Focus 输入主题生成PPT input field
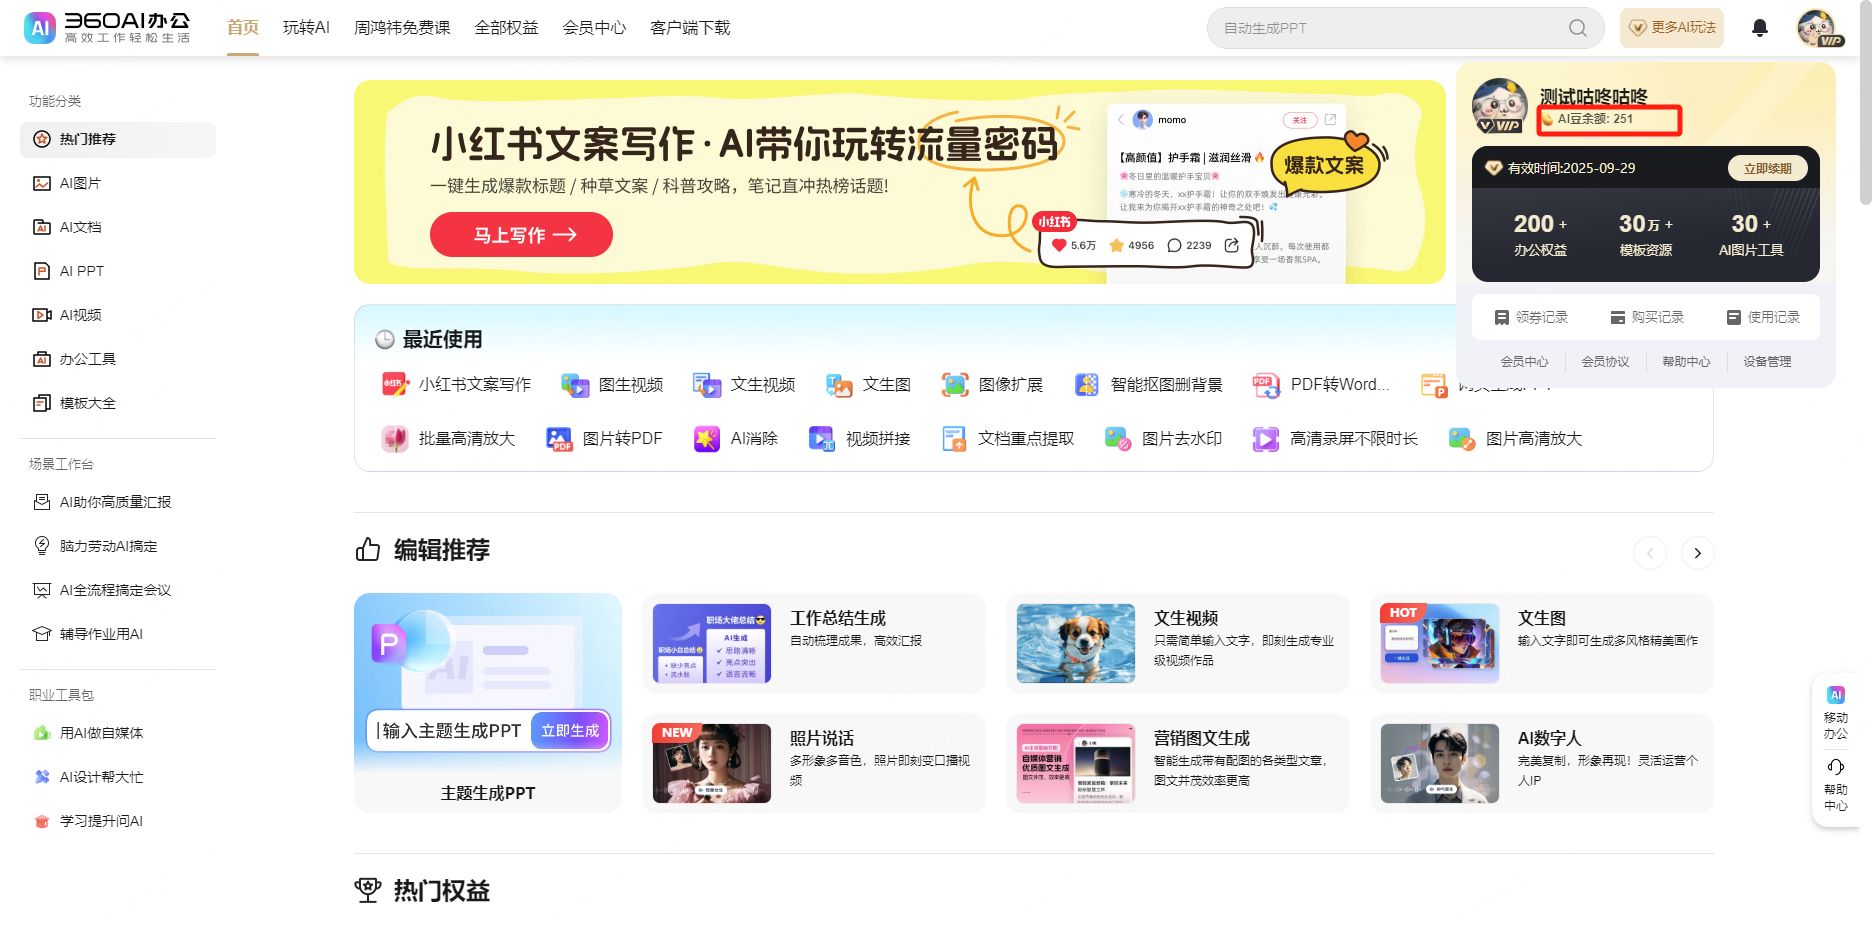Screen dimensions: 1872x927 coord(450,731)
